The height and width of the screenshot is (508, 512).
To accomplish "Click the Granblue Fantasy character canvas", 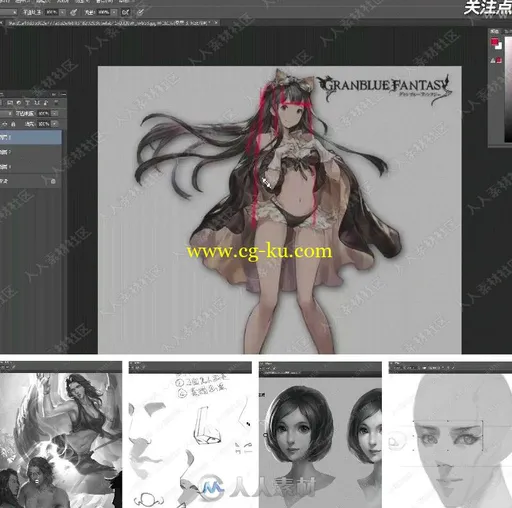I will [x=279, y=210].
